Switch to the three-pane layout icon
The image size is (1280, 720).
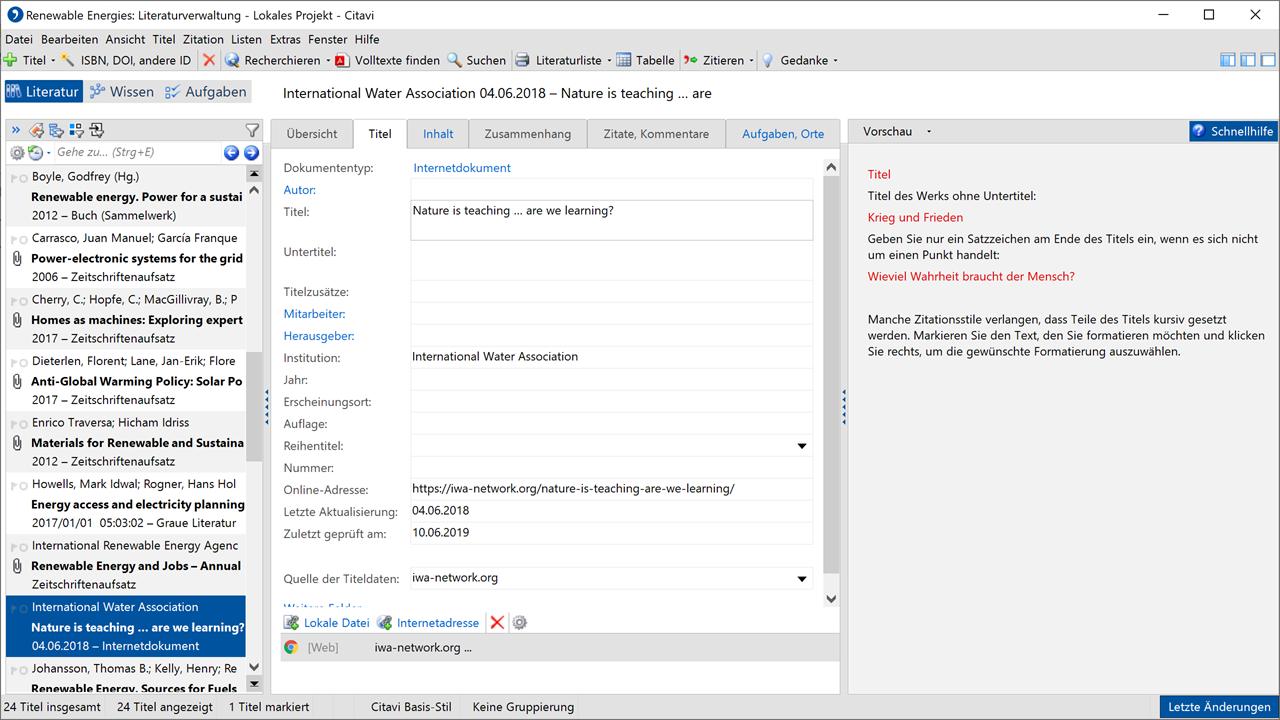tap(1228, 60)
